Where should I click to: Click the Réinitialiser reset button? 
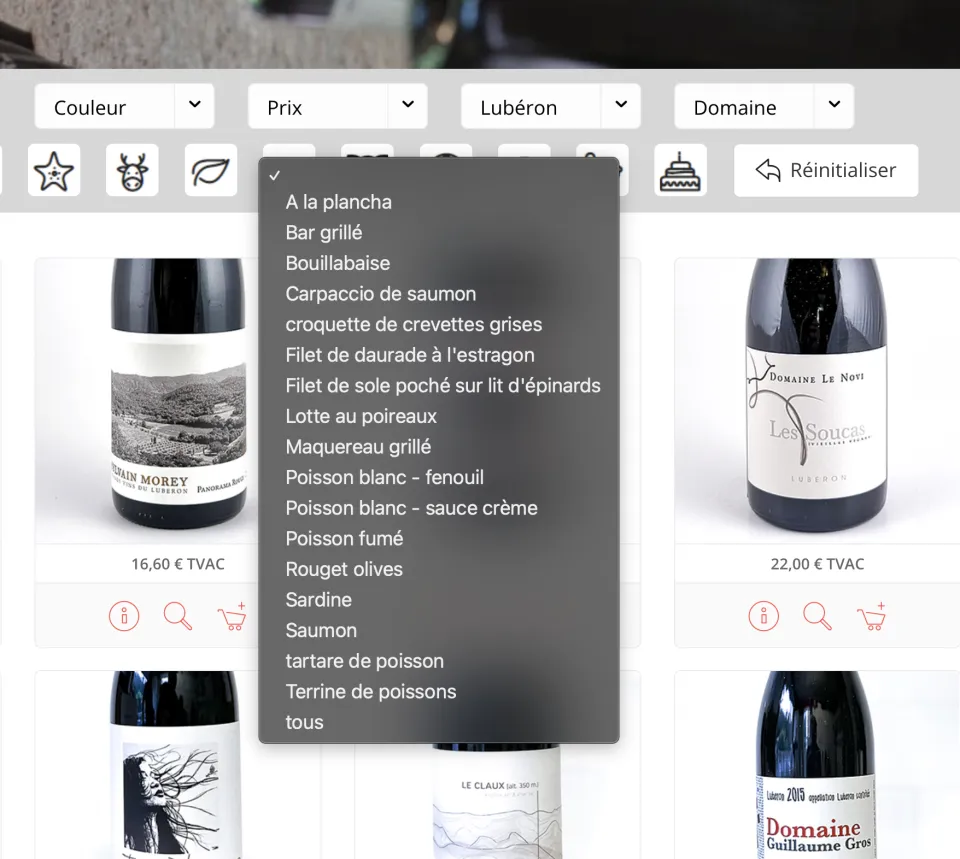point(826,170)
